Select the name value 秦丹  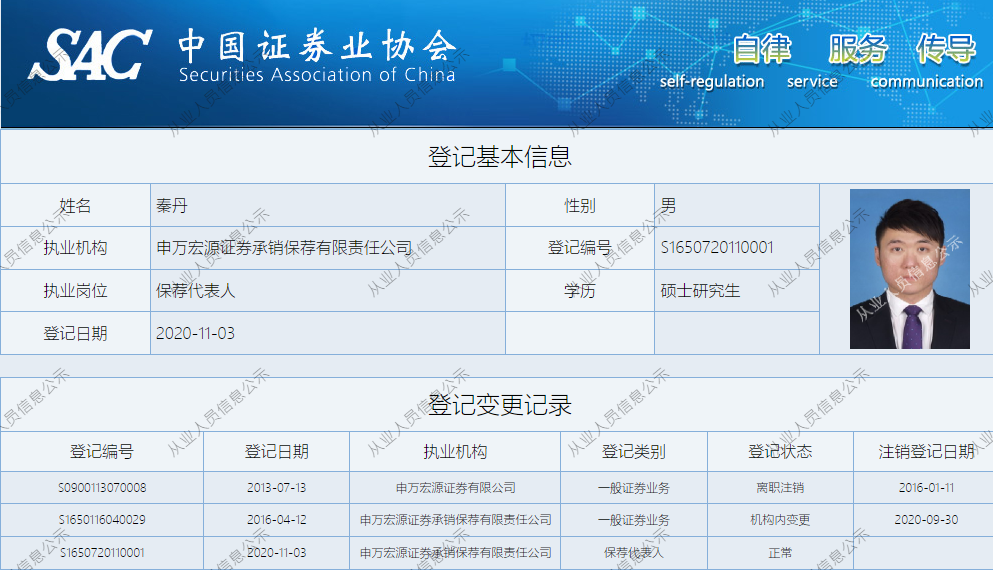click(x=172, y=206)
